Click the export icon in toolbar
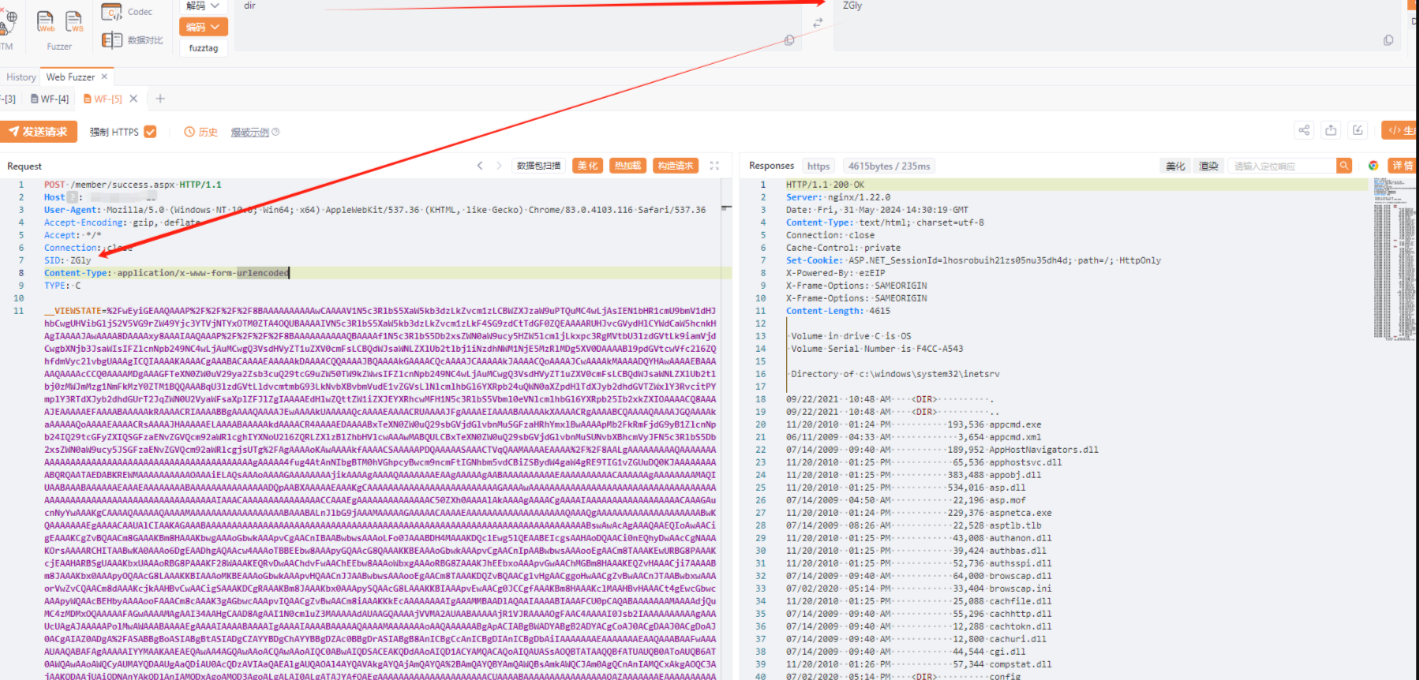The image size is (1419, 680). pyautogui.click(x=1331, y=130)
